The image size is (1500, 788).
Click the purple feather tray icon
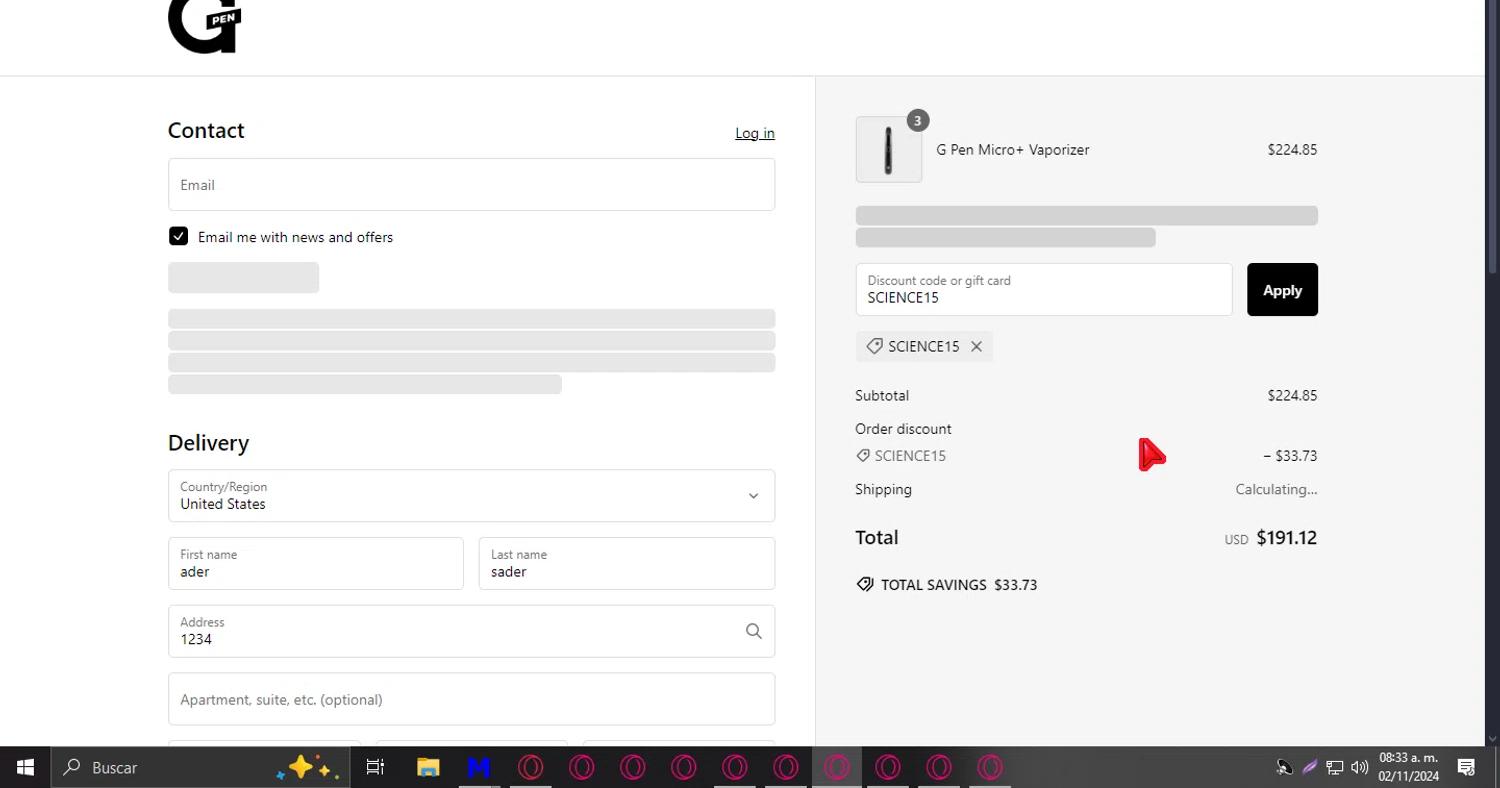[x=1309, y=767]
